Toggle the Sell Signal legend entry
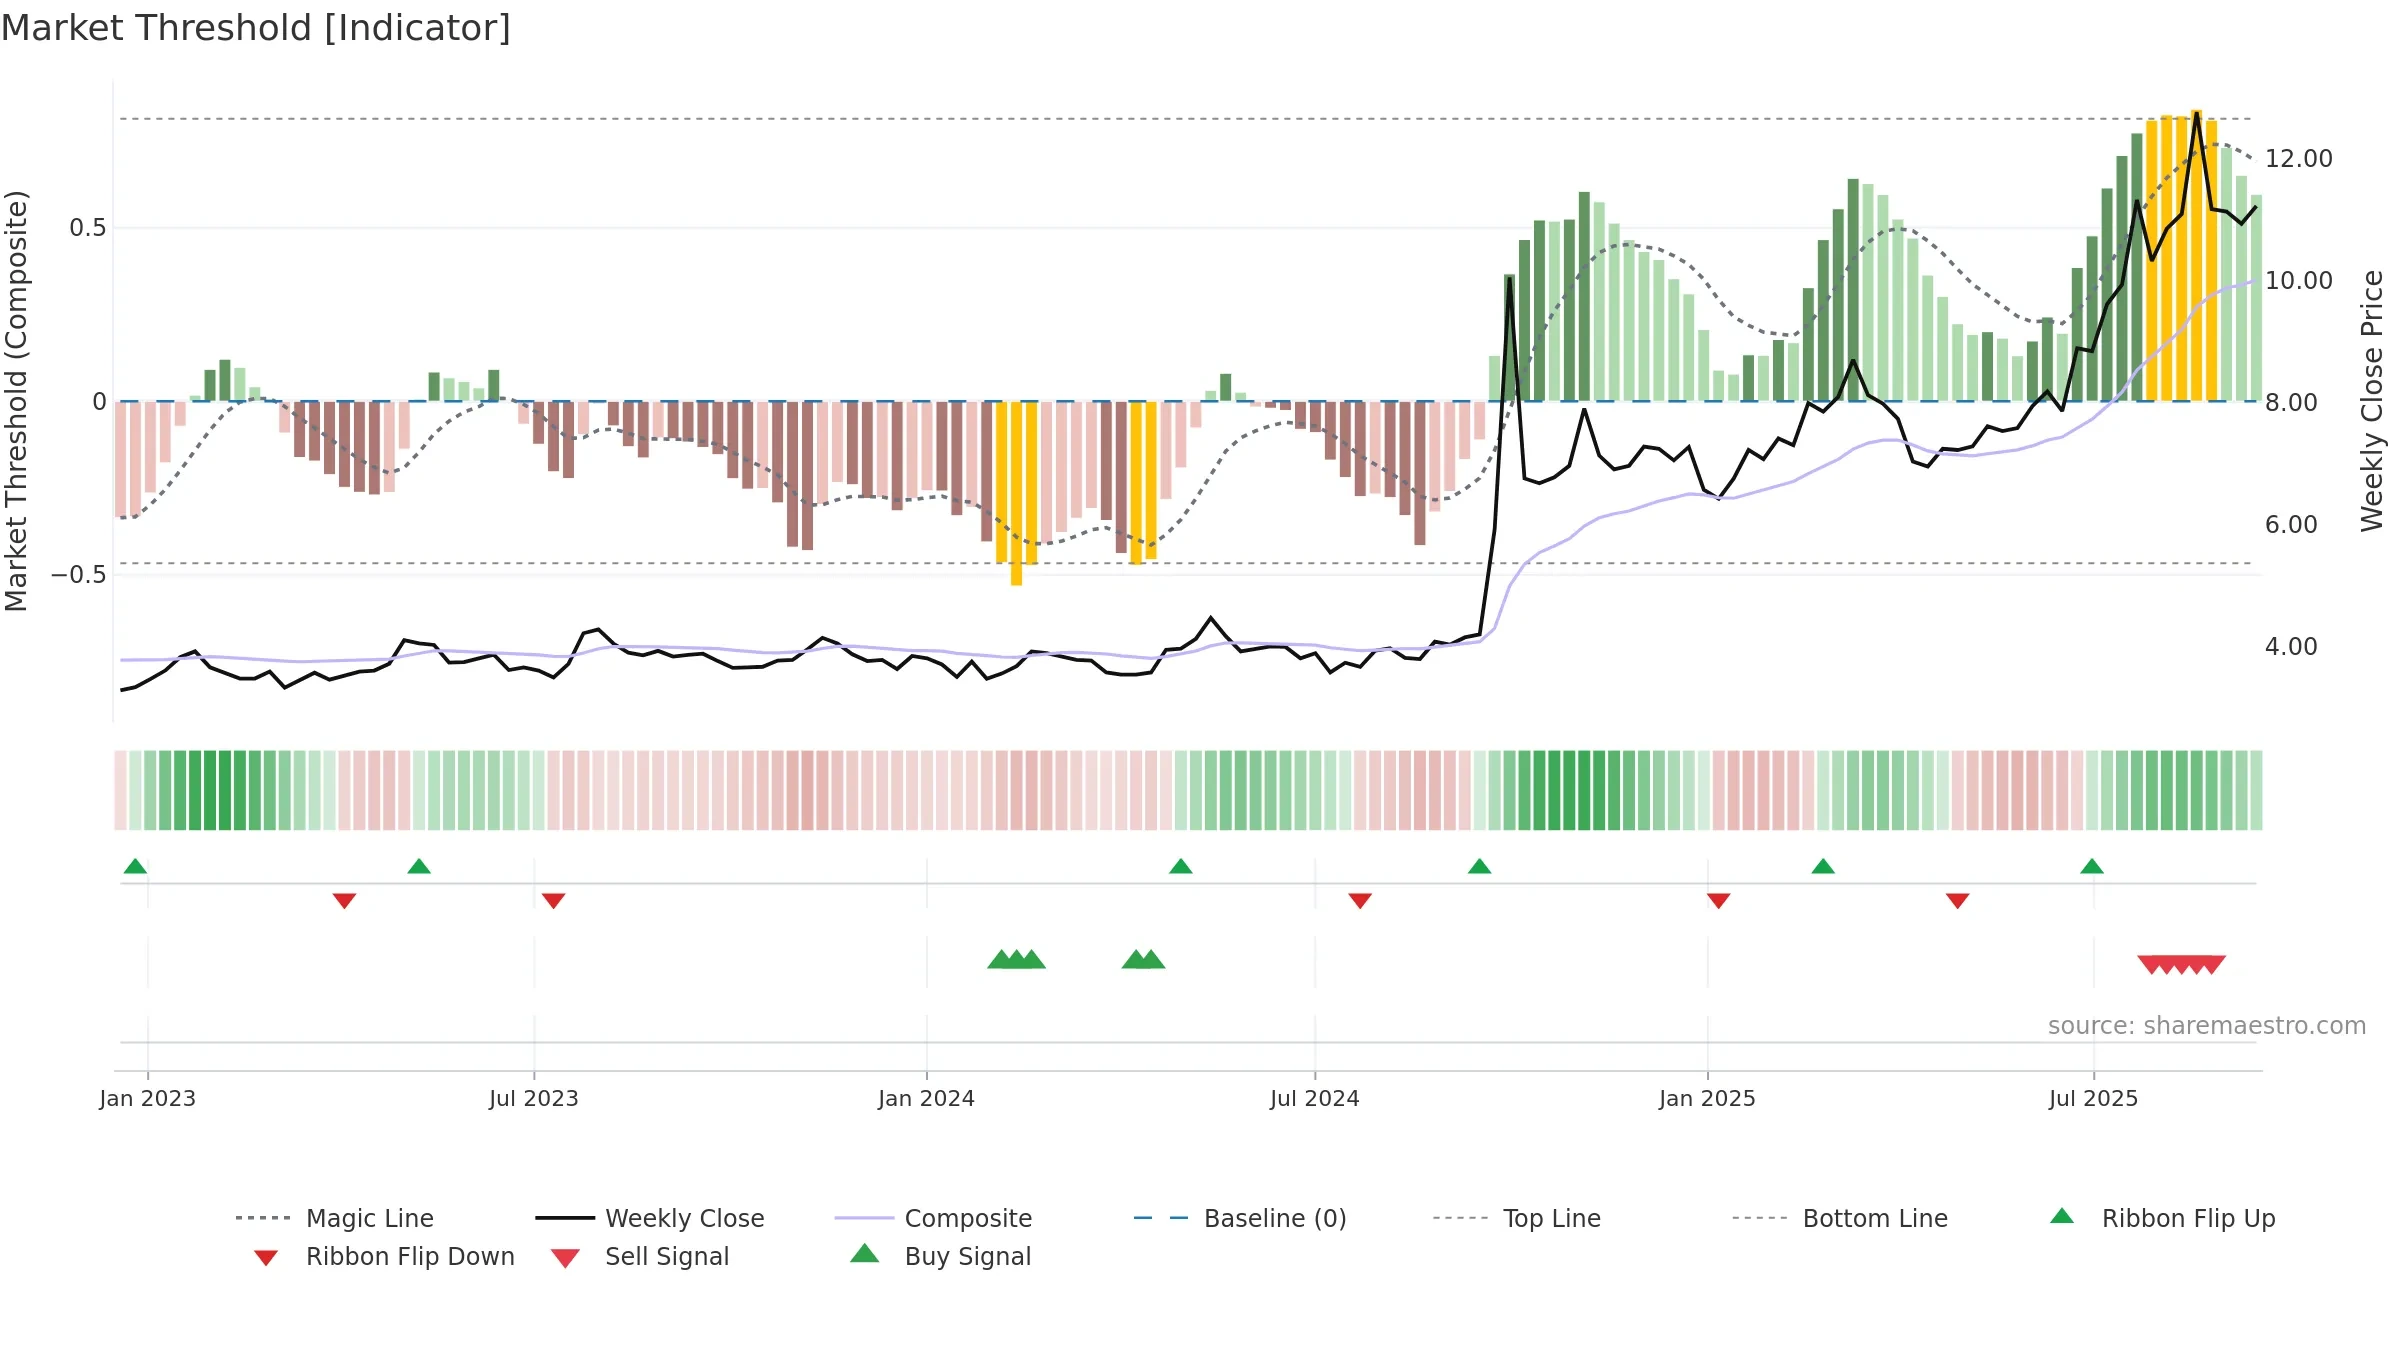 click(640, 1256)
